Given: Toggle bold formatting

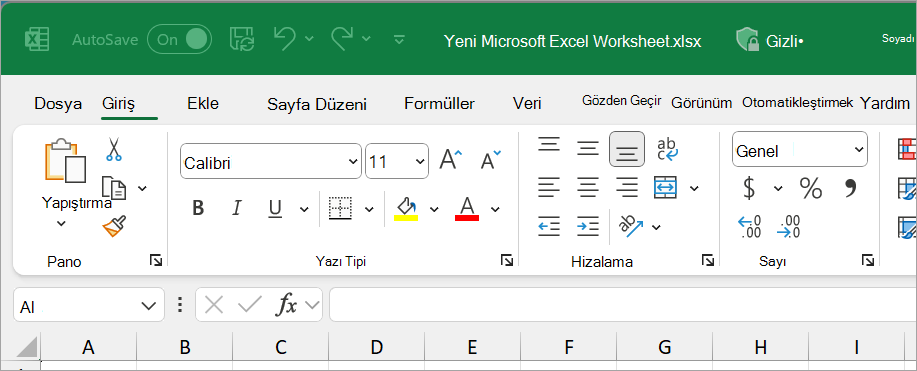Looking at the screenshot, I should click(x=198, y=208).
